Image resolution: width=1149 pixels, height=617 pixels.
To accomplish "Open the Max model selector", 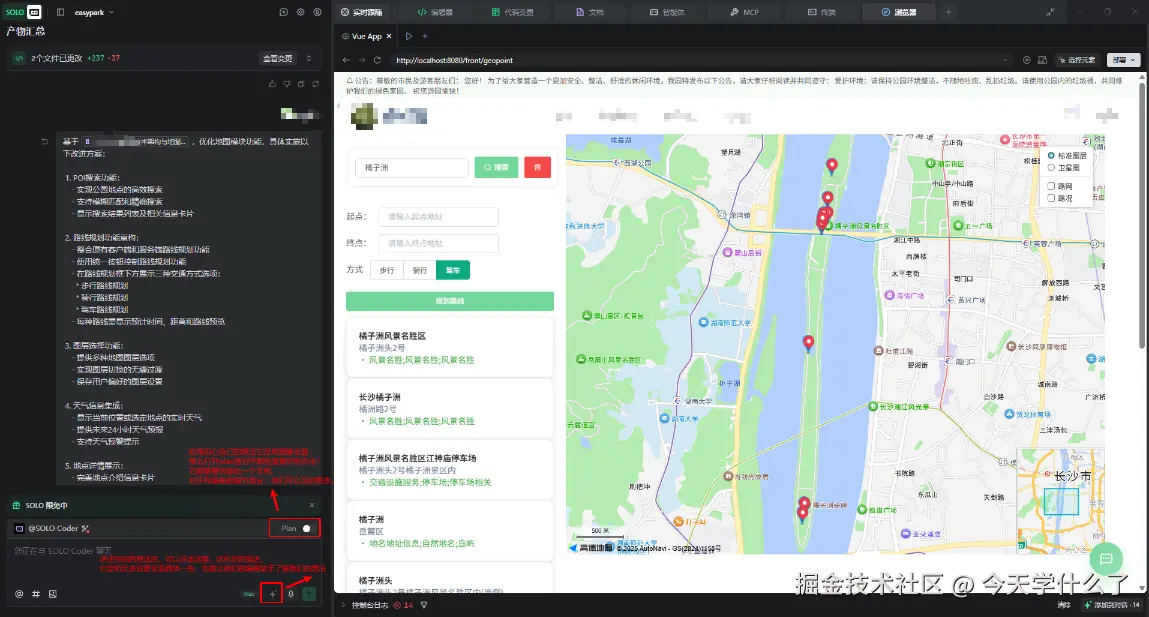I will (249, 594).
